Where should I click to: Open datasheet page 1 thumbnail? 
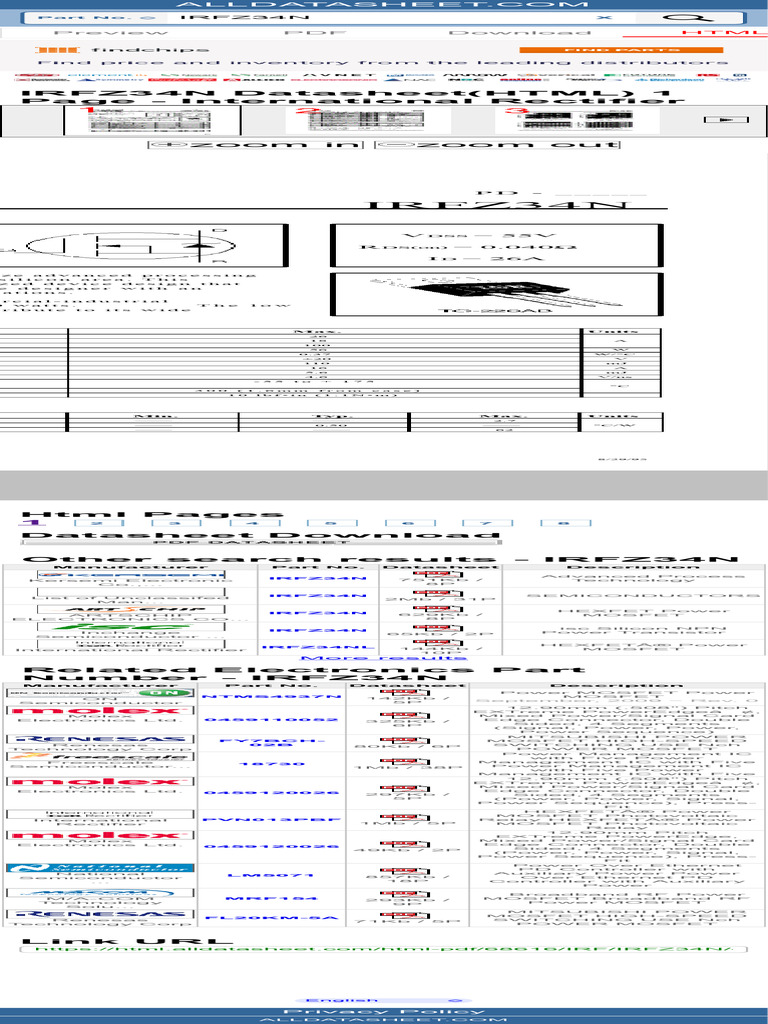click(x=152, y=120)
